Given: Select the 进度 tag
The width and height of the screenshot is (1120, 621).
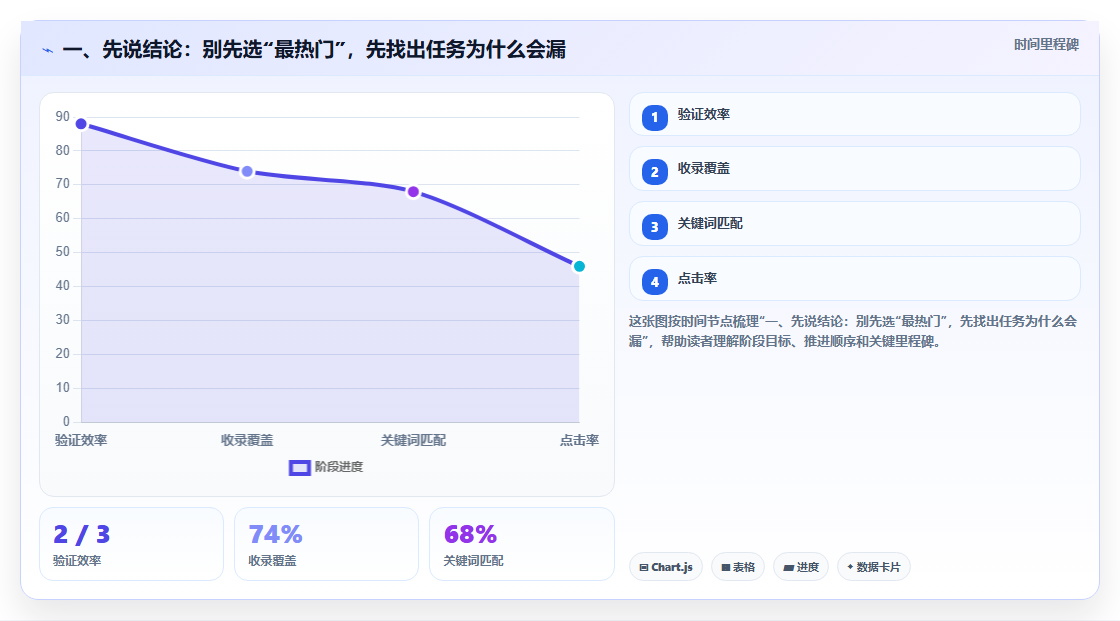Looking at the screenshot, I should (801, 567).
